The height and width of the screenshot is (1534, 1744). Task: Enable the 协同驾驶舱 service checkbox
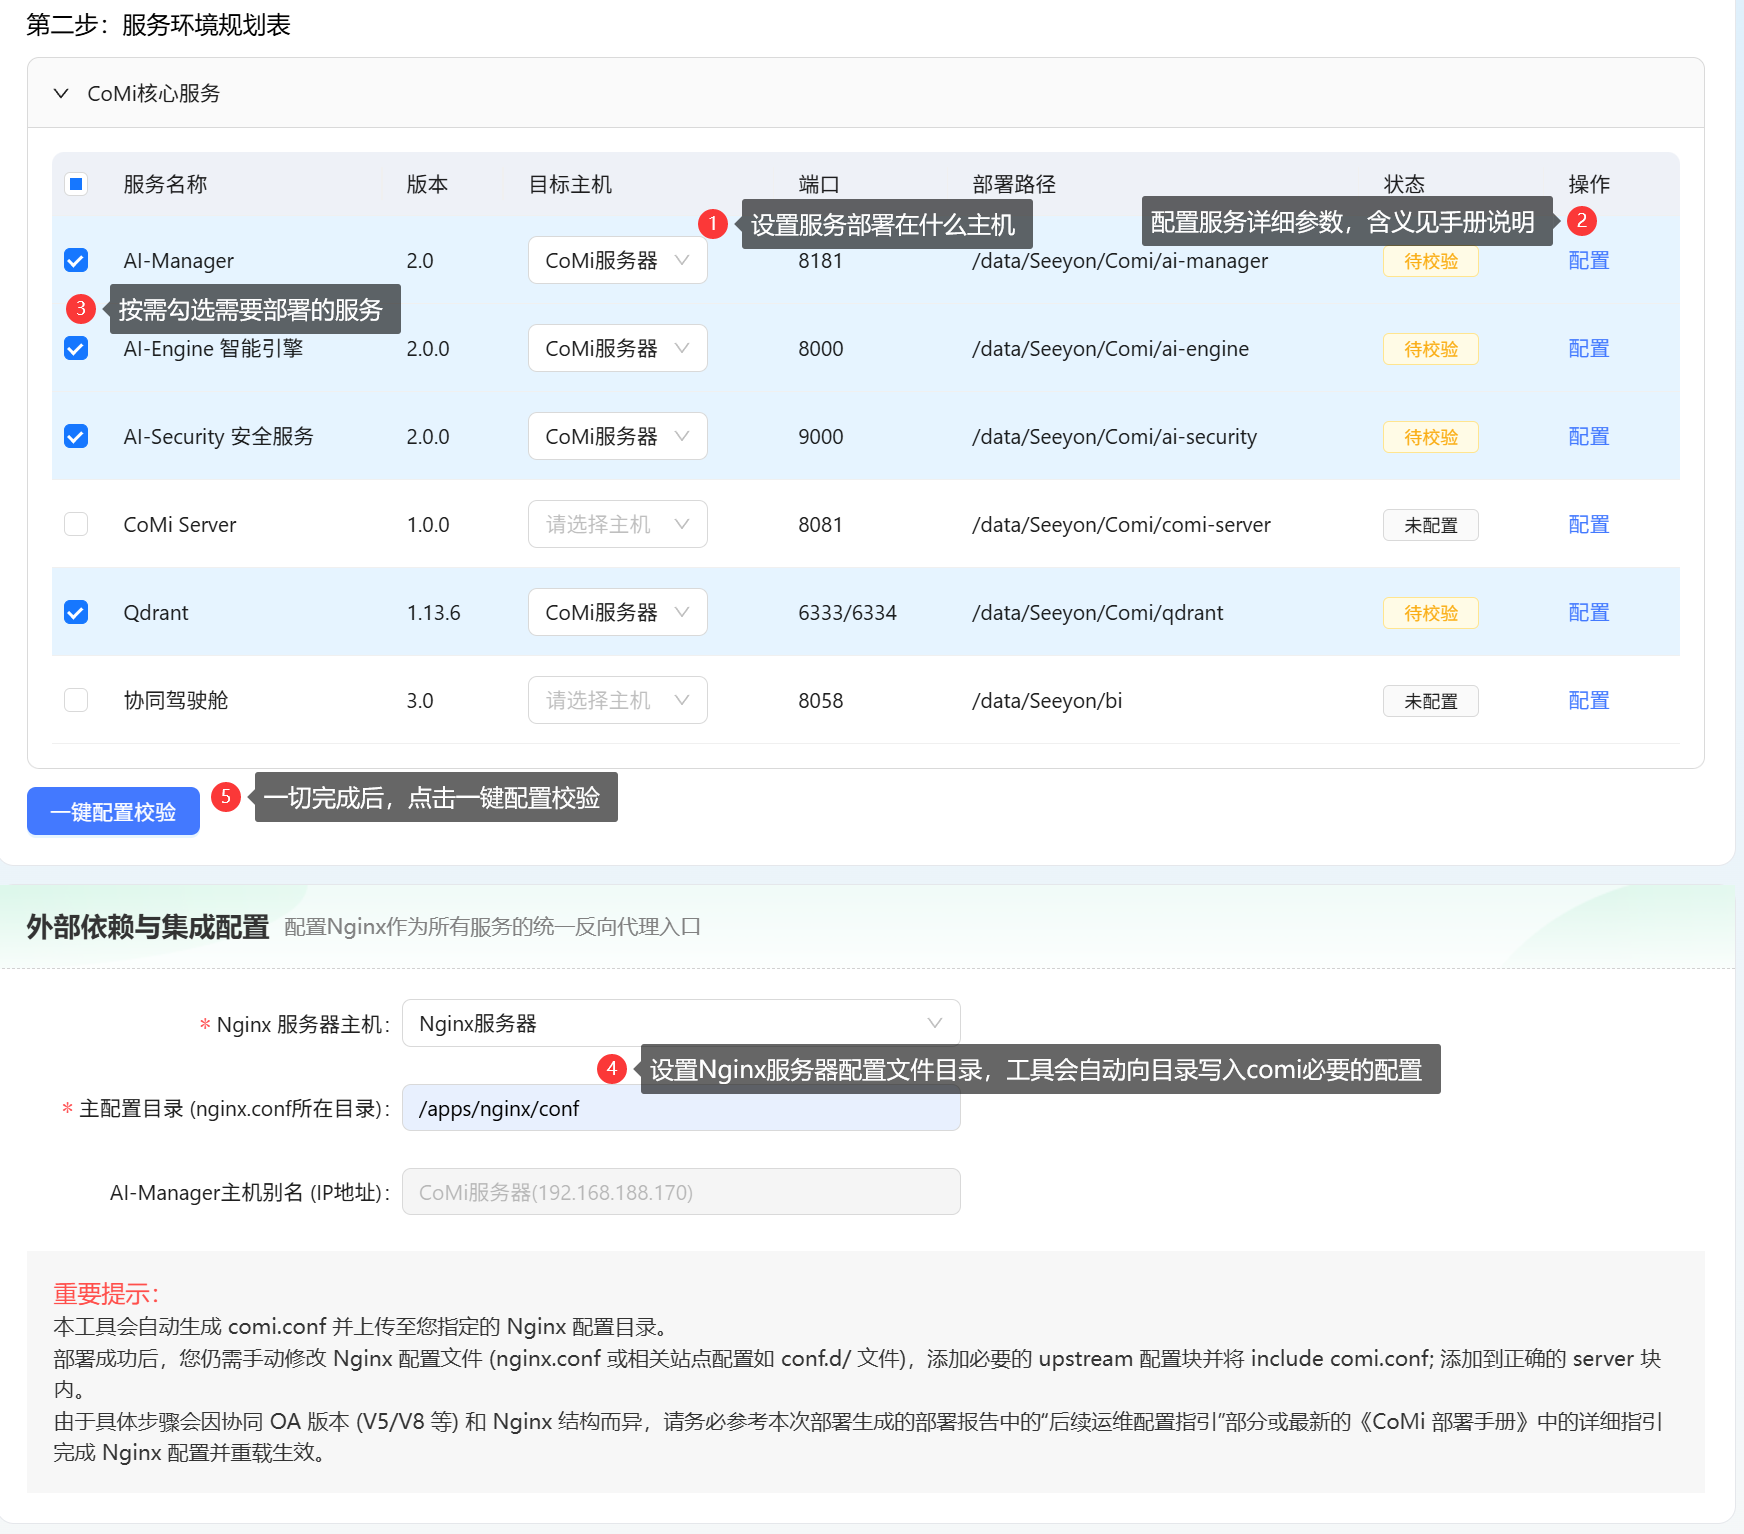[76, 701]
